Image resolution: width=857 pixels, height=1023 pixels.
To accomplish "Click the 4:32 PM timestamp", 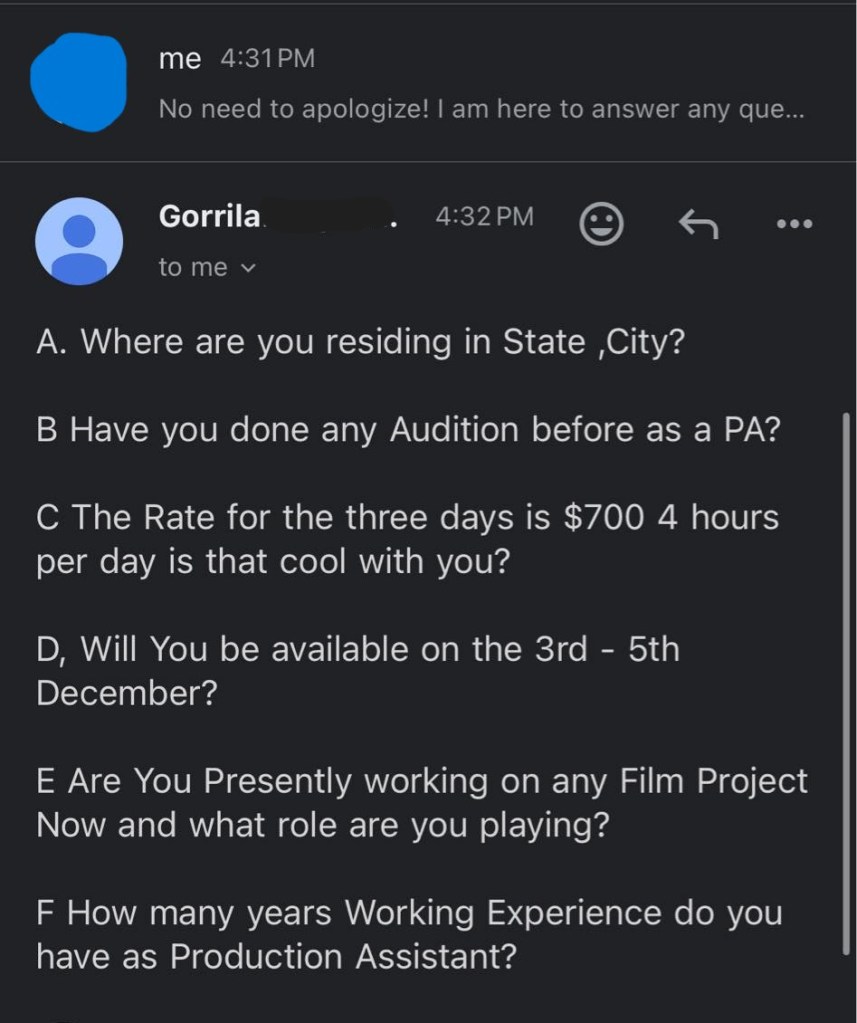I will (x=485, y=216).
